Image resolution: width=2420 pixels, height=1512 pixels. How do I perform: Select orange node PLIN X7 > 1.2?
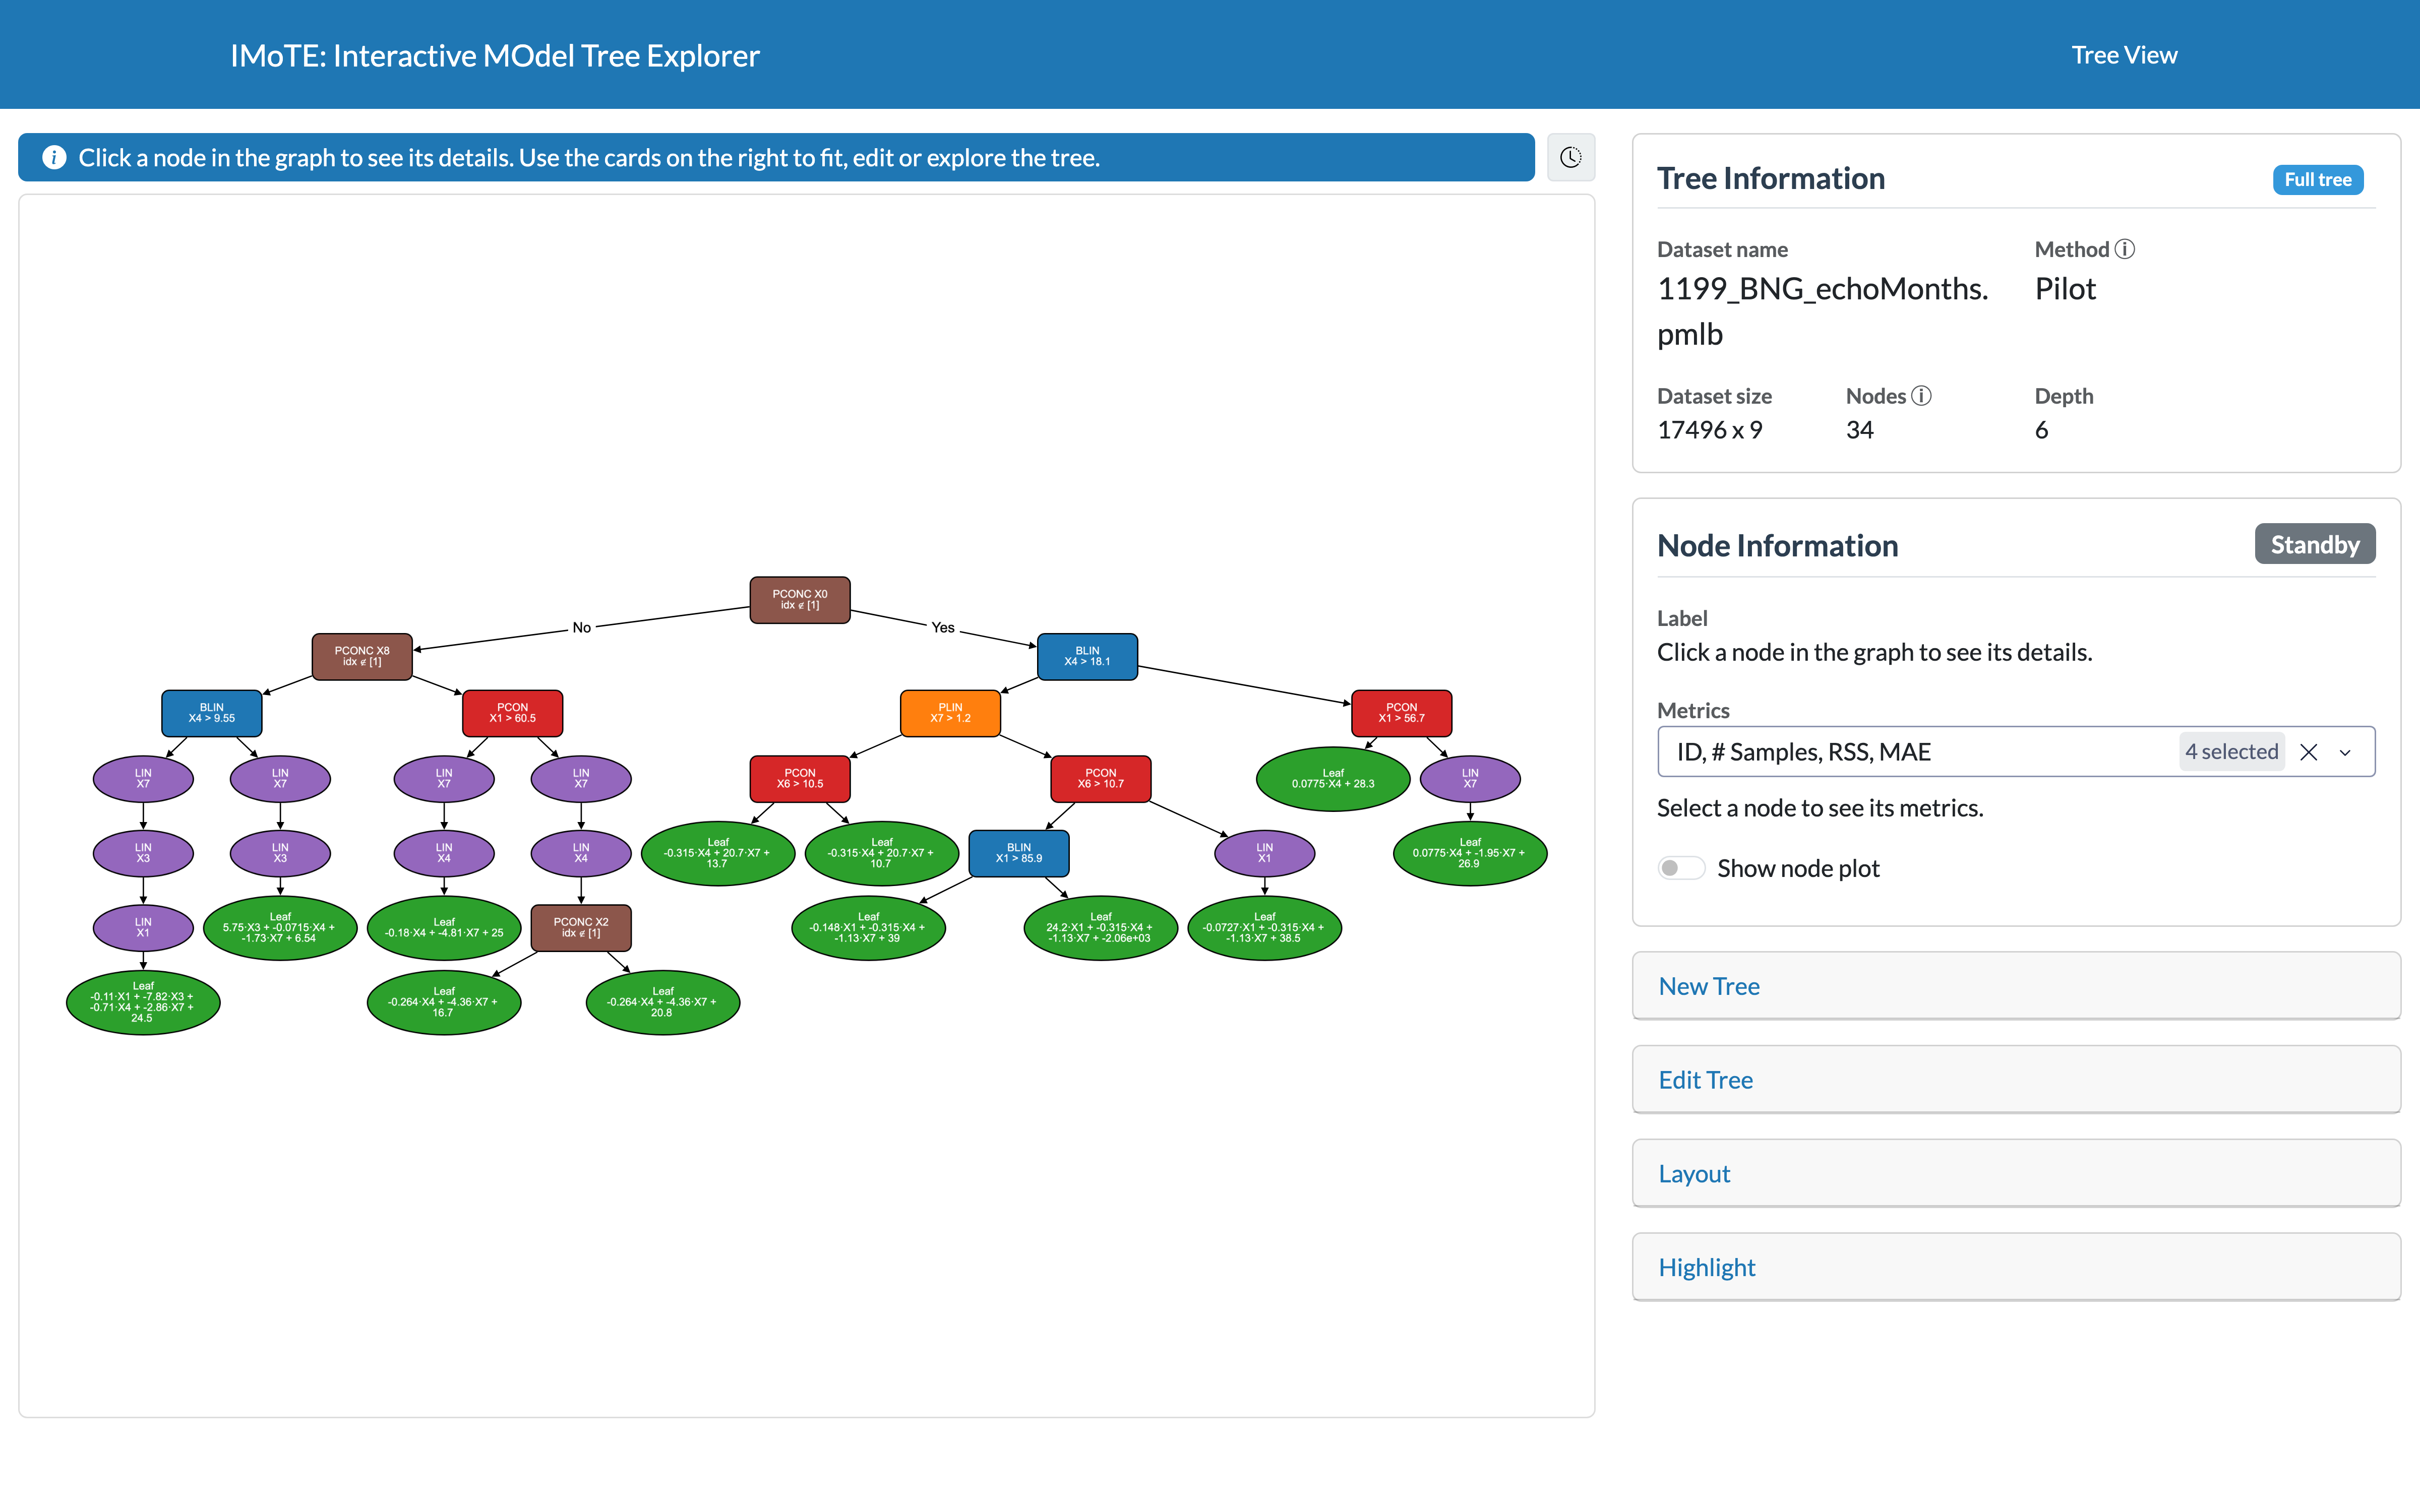point(950,713)
